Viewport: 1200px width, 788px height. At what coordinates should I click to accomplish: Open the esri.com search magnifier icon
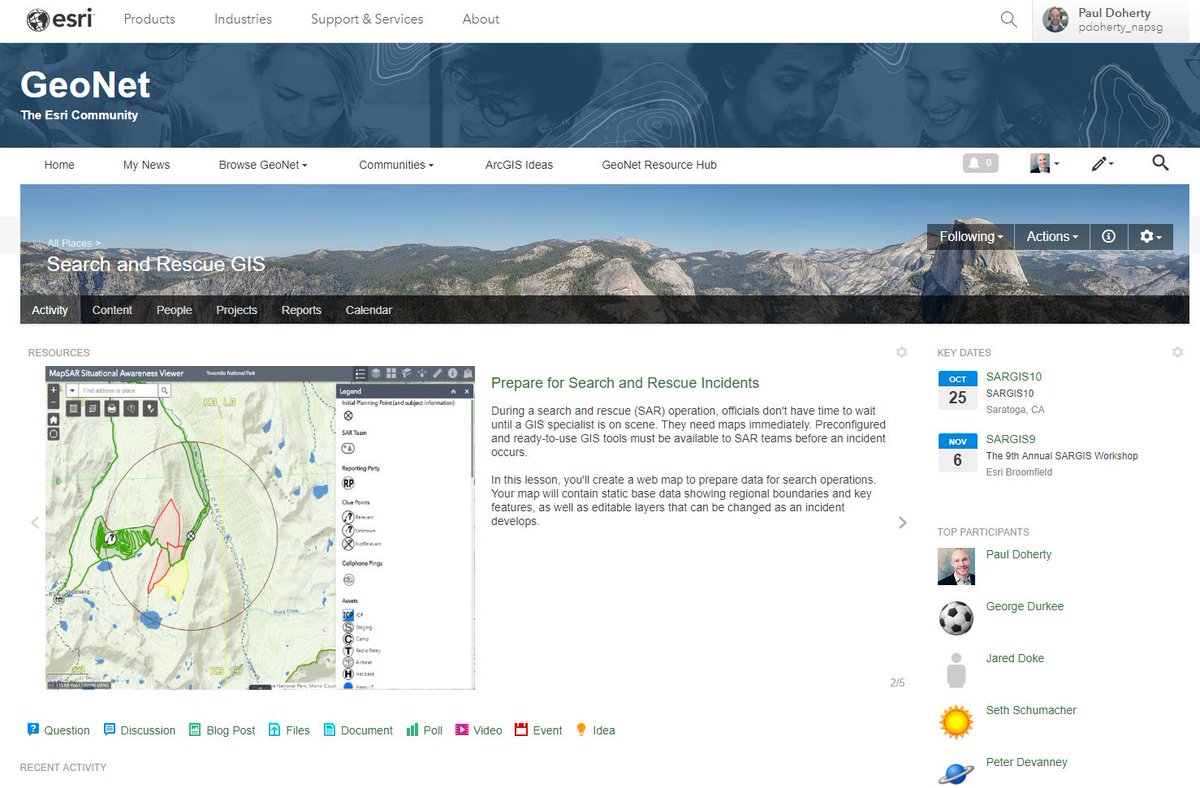(1009, 19)
